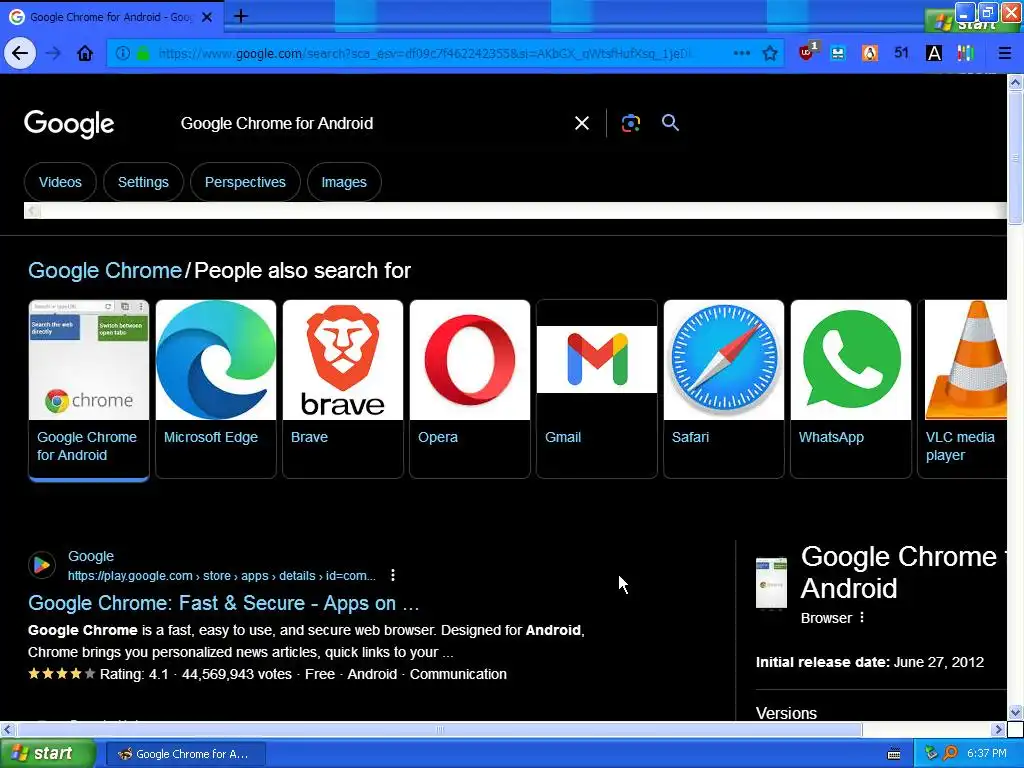Select the Videos filter chip
The image size is (1024, 768).
[60, 182]
